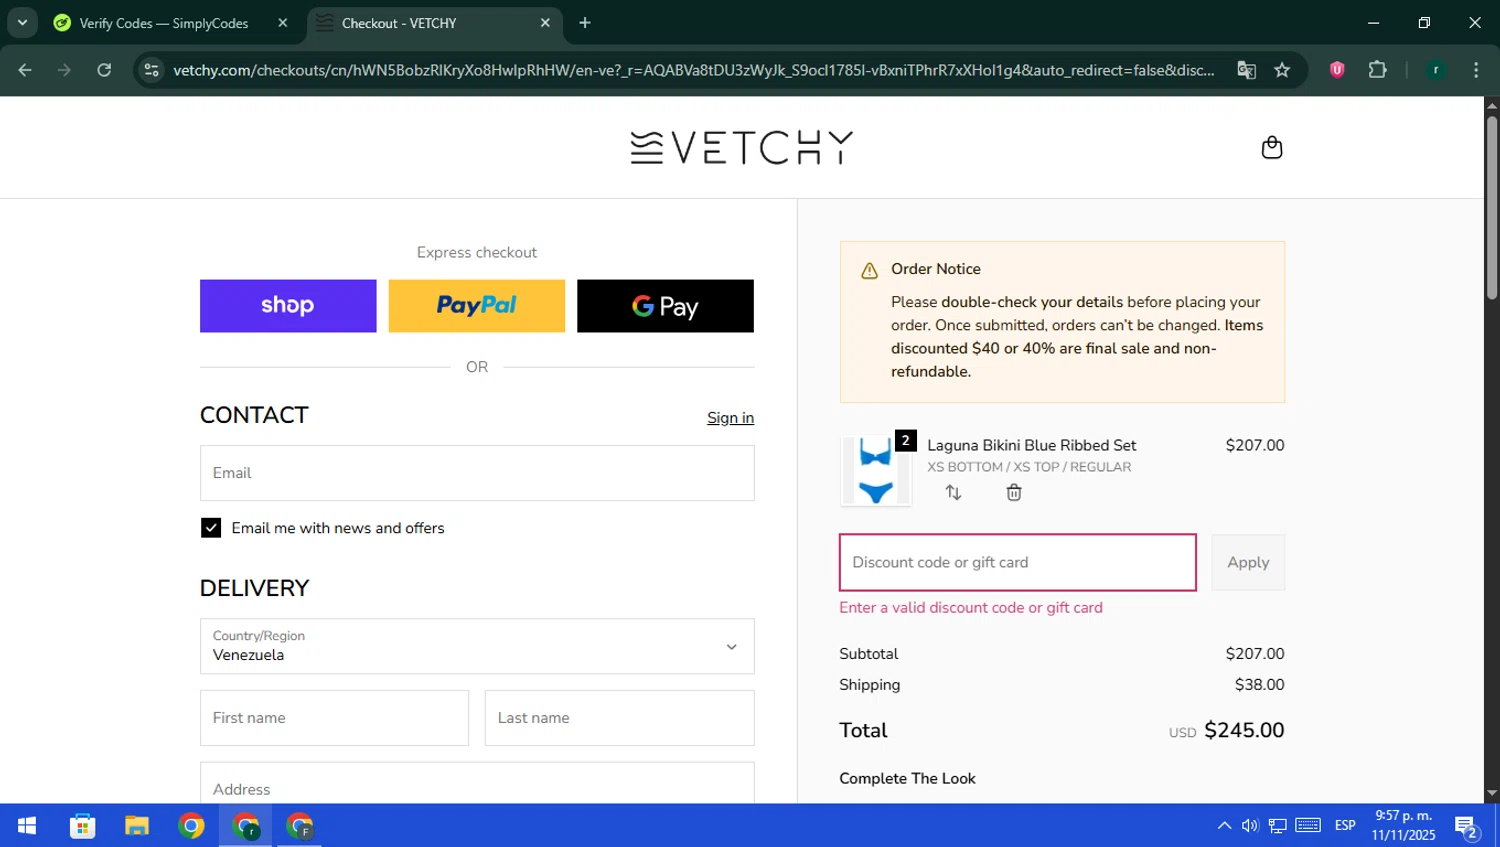Bookmark this page with star icon
This screenshot has width=1500, height=847.
pyautogui.click(x=1282, y=70)
